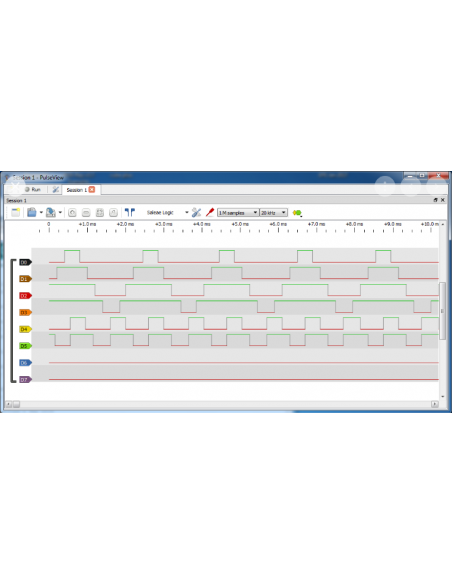Image resolution: width=452 pixels, height=584 pixels.
Task: Open the 1 M samples dropdown
Action: pyautogui.click(x=238, y=213)
